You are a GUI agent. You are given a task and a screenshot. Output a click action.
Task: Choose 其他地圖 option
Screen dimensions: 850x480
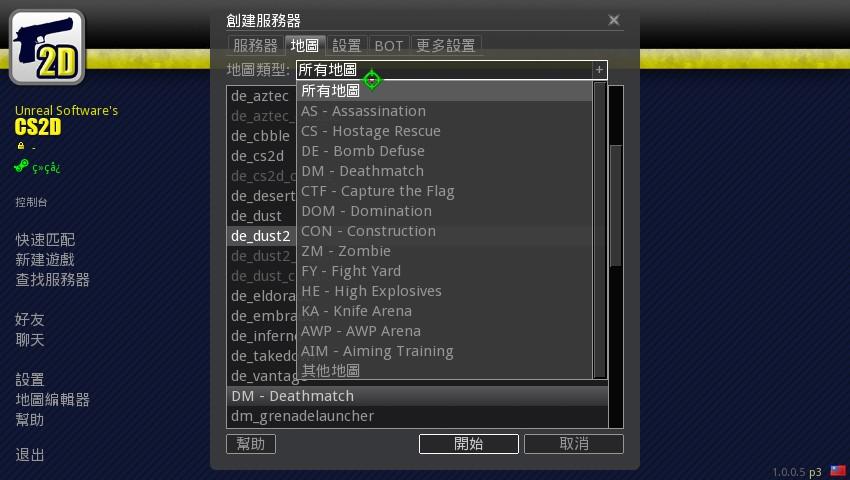point(445,371)
